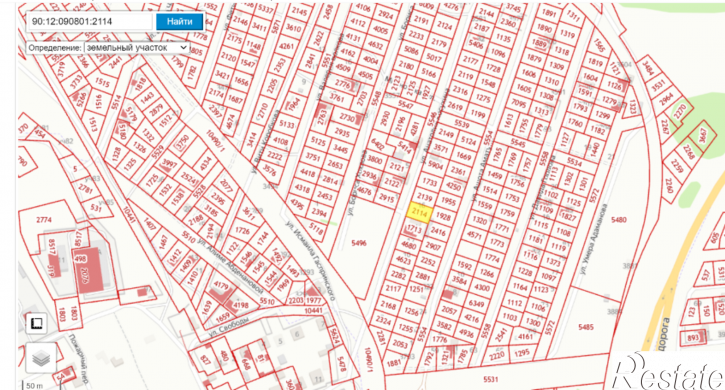Viewport: 725px width, 390px height.
Task: Select the large parcel labeled 5480
Action: [x=619, y=220]
